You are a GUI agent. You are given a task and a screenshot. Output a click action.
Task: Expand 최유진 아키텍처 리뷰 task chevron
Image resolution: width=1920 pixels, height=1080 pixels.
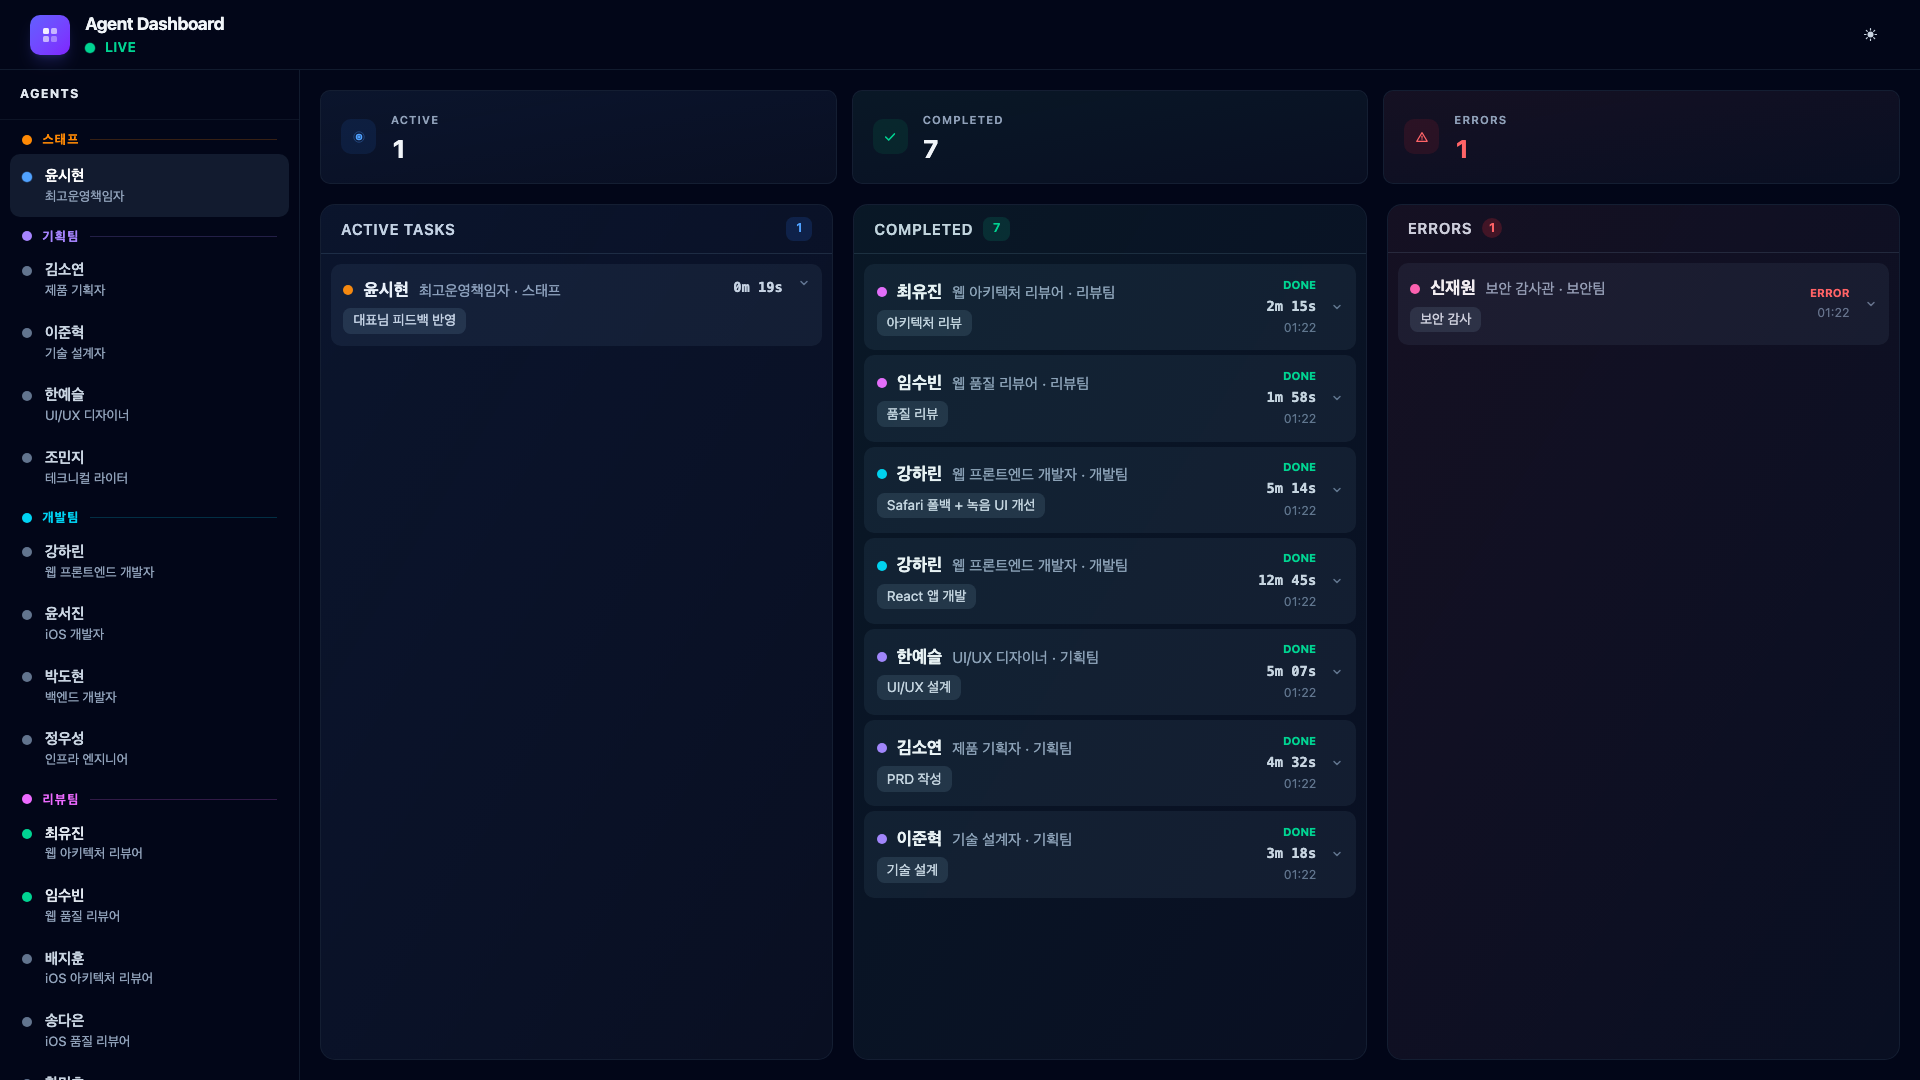[x=1337, y=307]
